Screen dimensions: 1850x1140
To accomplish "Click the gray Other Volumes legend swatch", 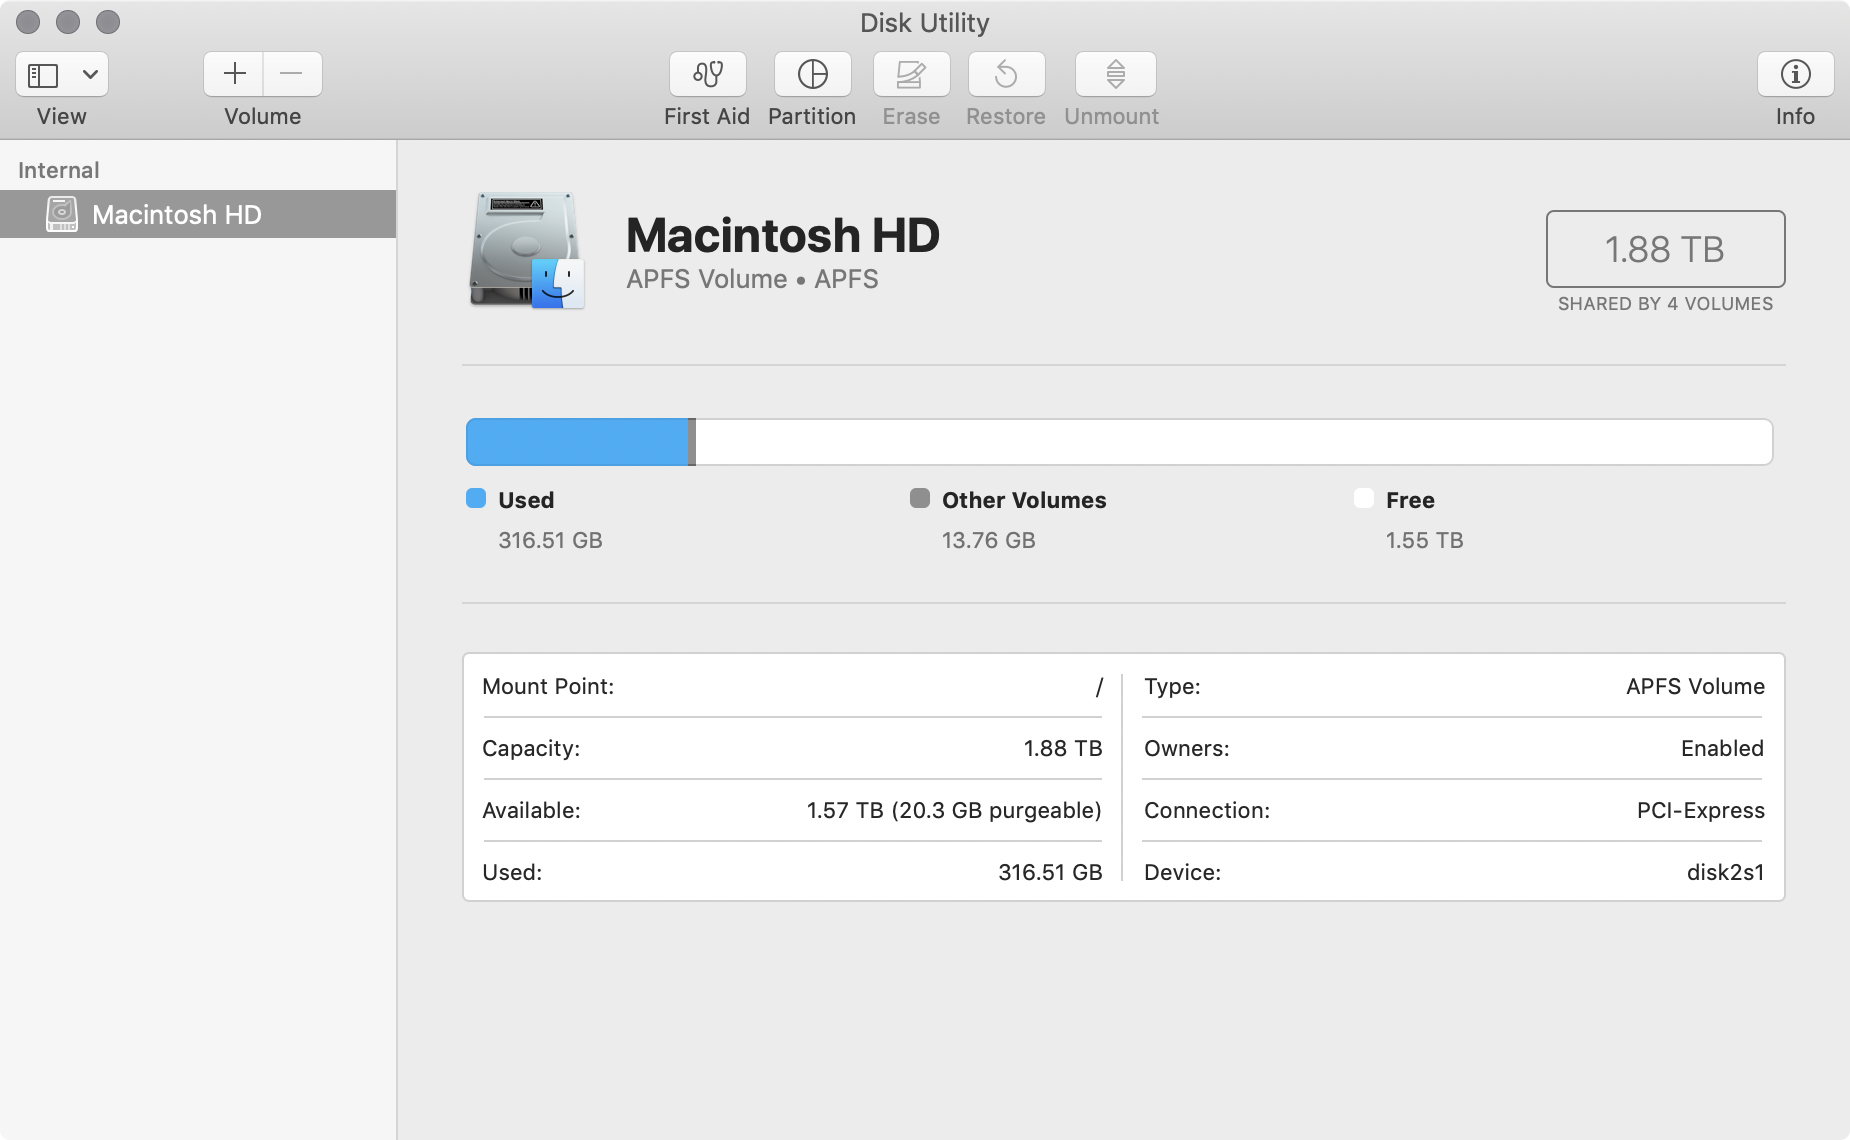I will [920, 498].
